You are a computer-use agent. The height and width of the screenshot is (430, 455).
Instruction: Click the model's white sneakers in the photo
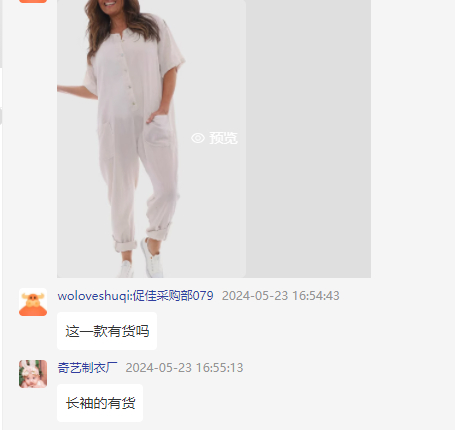coord(142,258)
